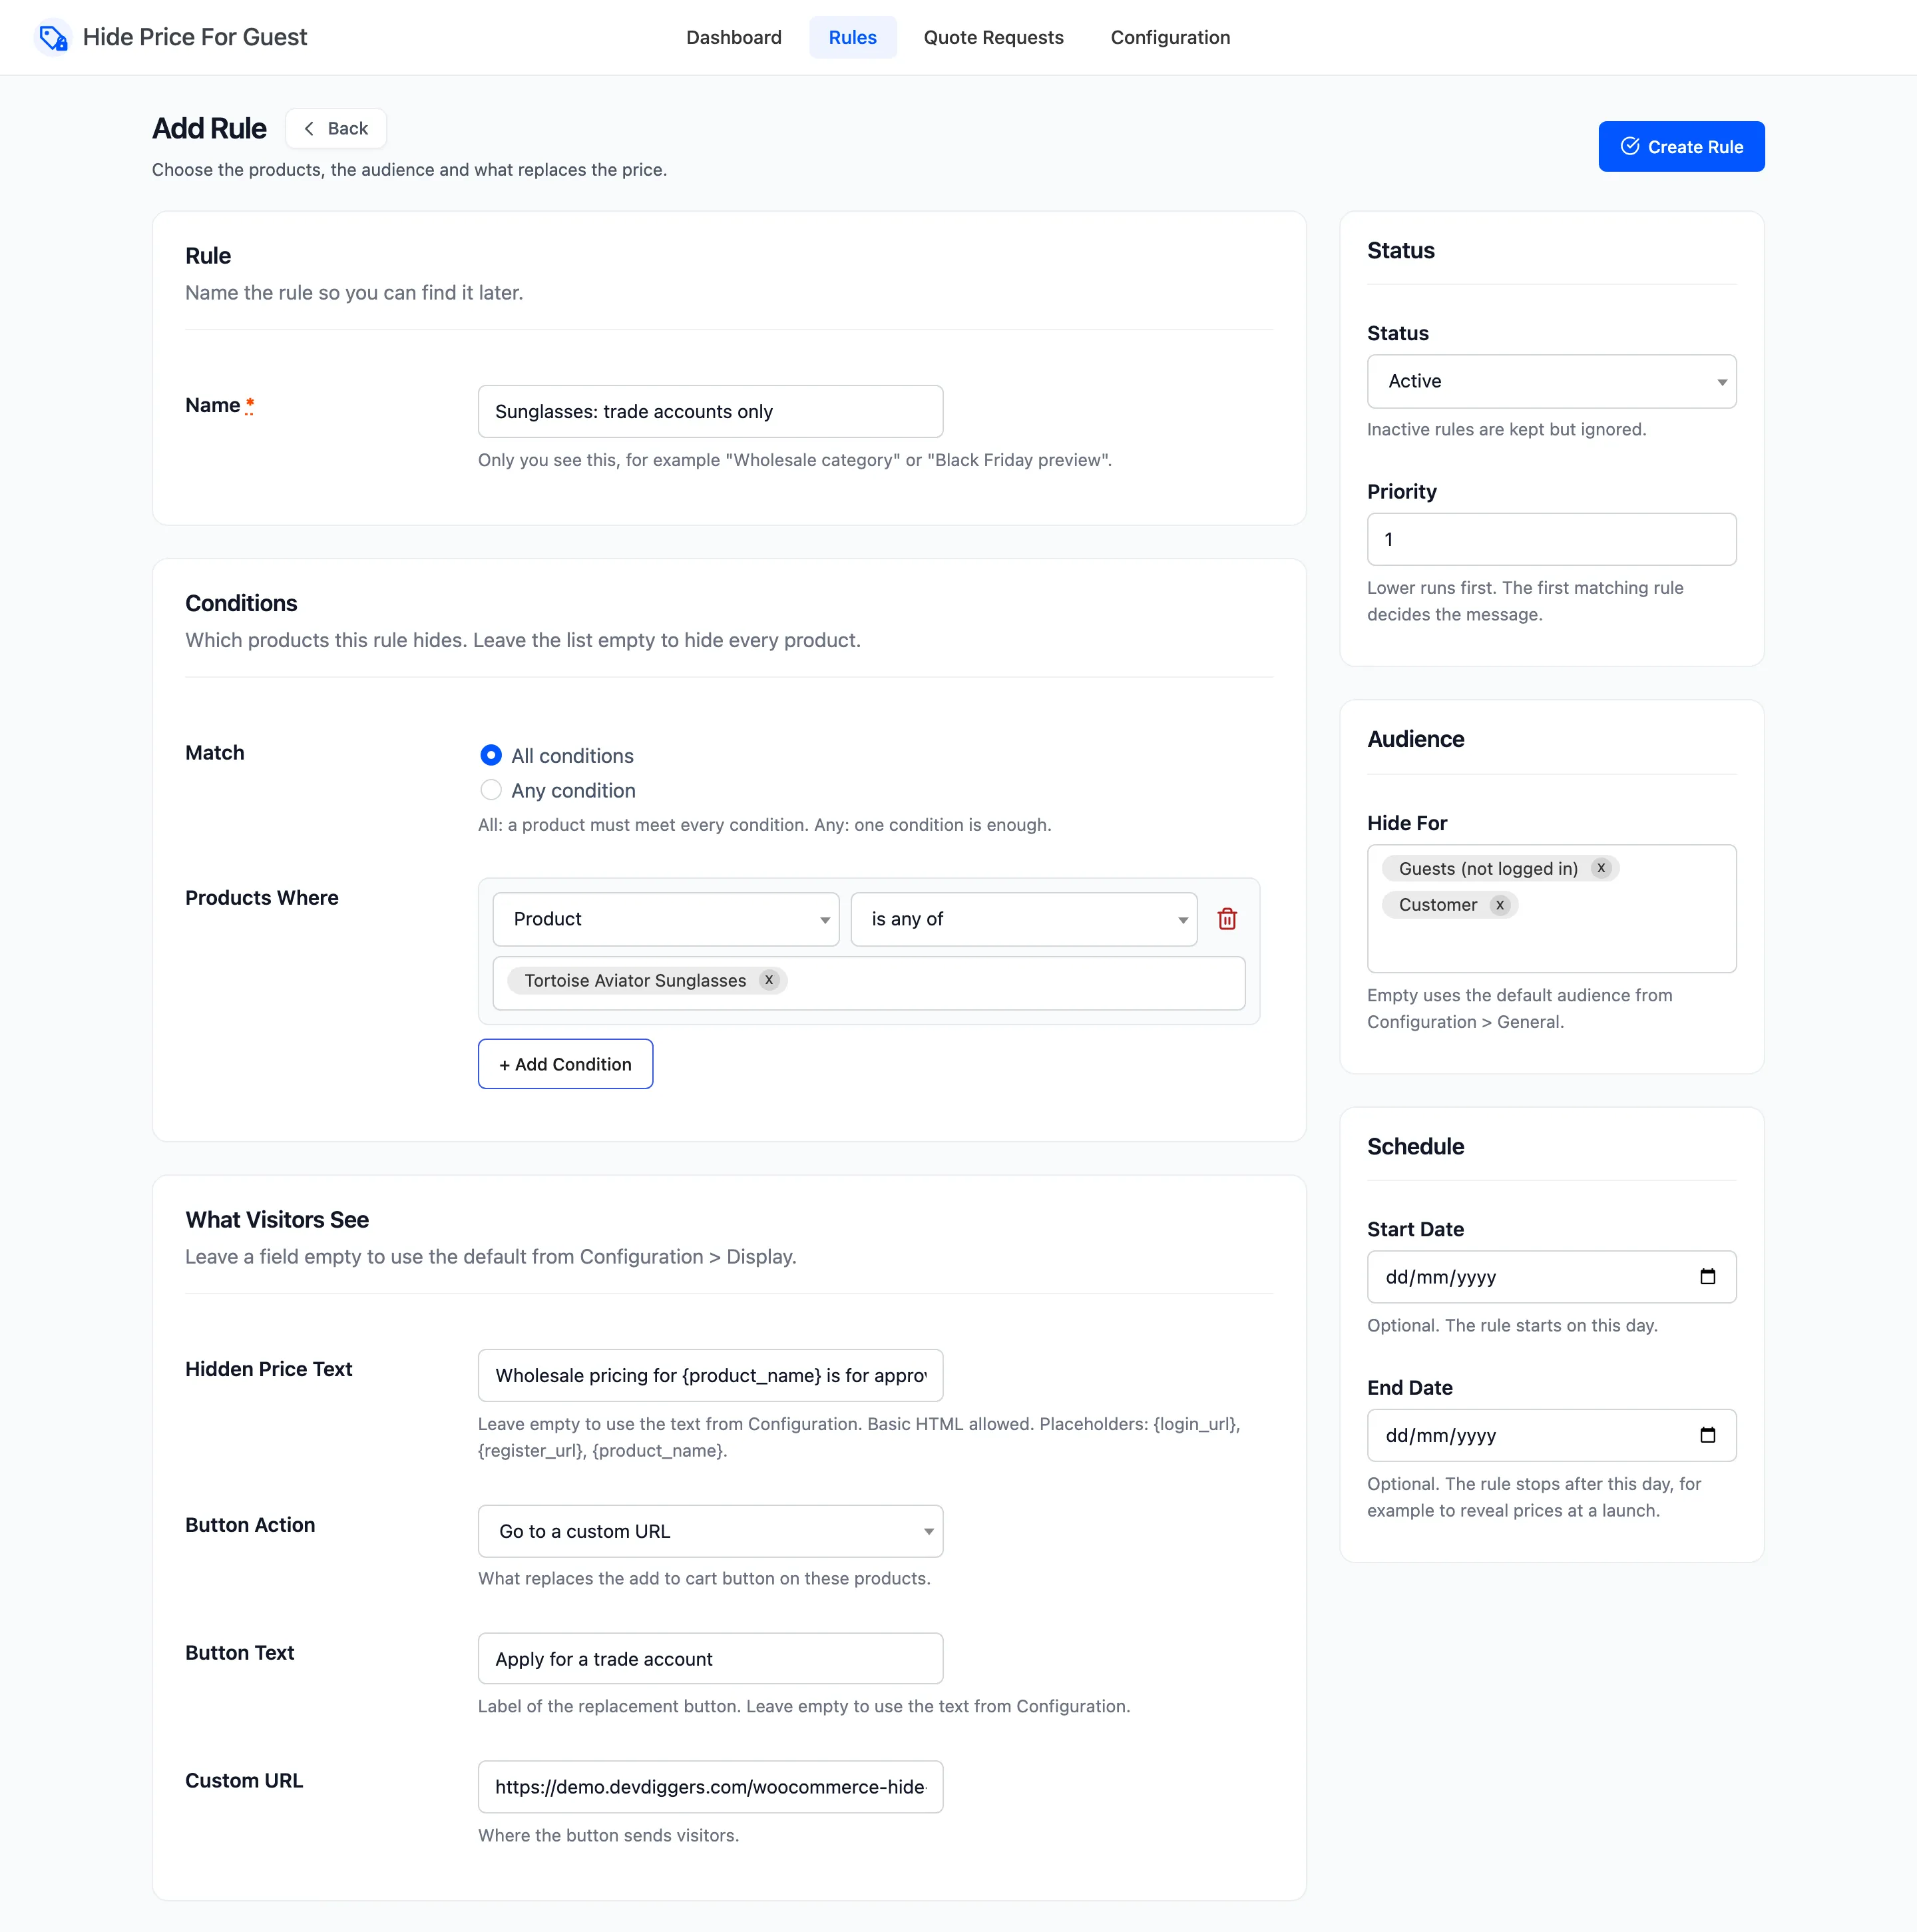Screen dimensions: 1917x1932
Task: Click the 'Hide Price For Guest' title text
Action: pyautogui.click(x=195, y=38)
